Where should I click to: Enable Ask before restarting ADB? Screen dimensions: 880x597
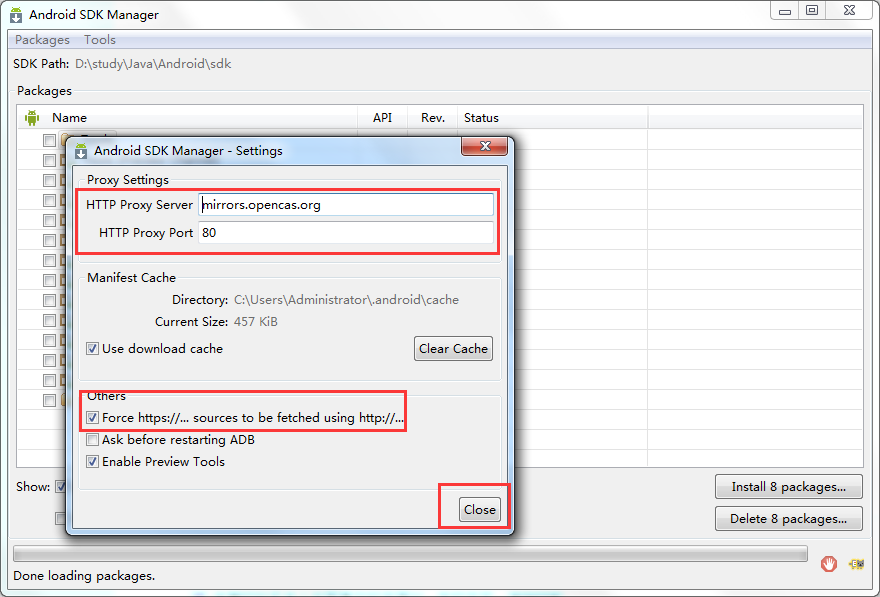click(93, 439)
